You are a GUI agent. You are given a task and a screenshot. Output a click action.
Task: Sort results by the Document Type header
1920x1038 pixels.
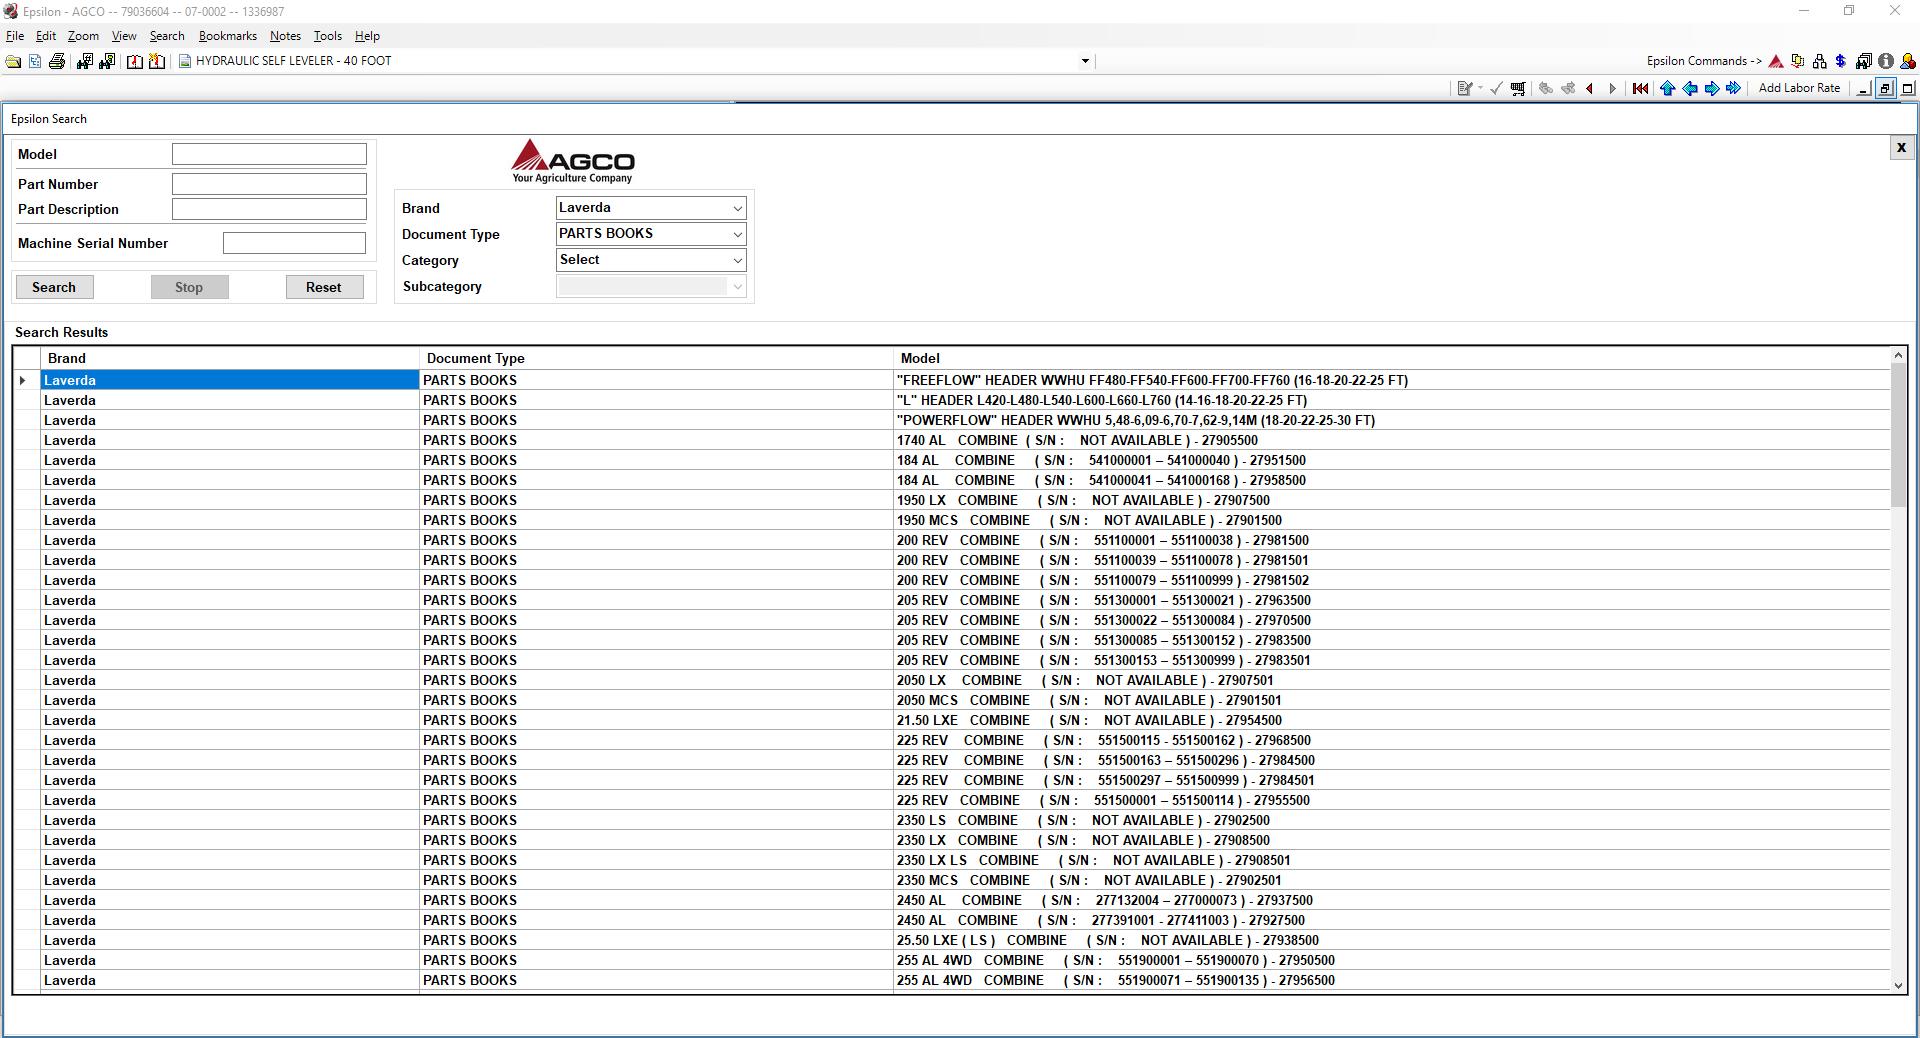click(x=656, y=358)
